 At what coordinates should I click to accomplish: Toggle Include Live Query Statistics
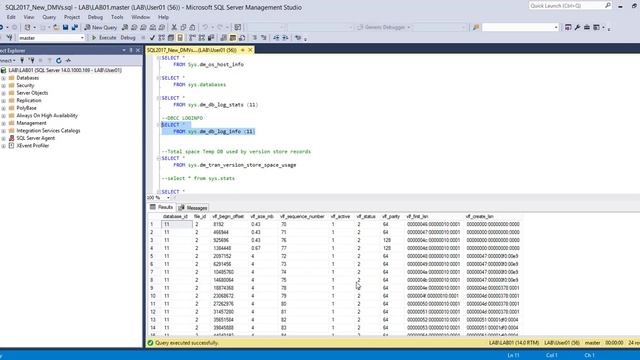202,38
